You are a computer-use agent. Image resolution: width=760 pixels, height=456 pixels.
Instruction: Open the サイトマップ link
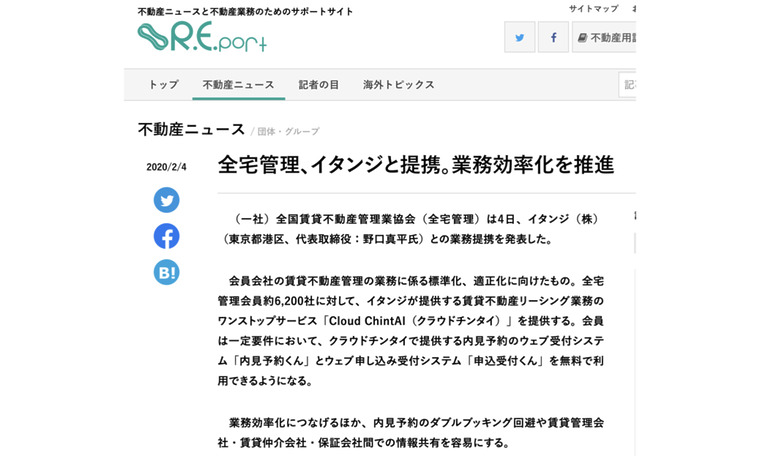(x=593, y=9)
